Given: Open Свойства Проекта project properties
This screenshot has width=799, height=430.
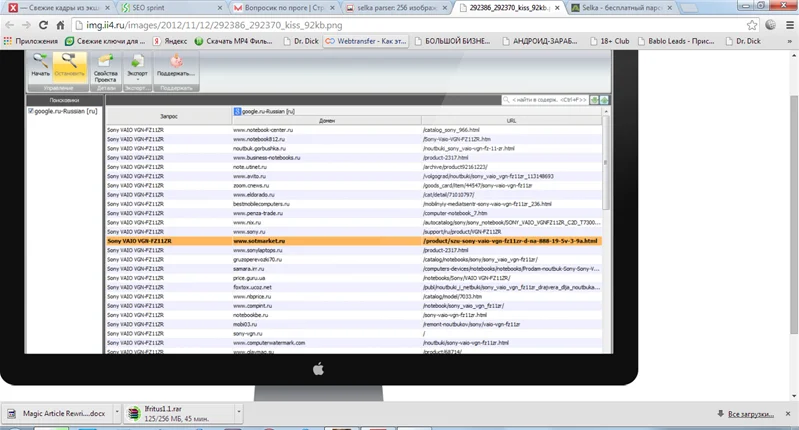Looking at the screenshot, I should [x=105, y=66].
